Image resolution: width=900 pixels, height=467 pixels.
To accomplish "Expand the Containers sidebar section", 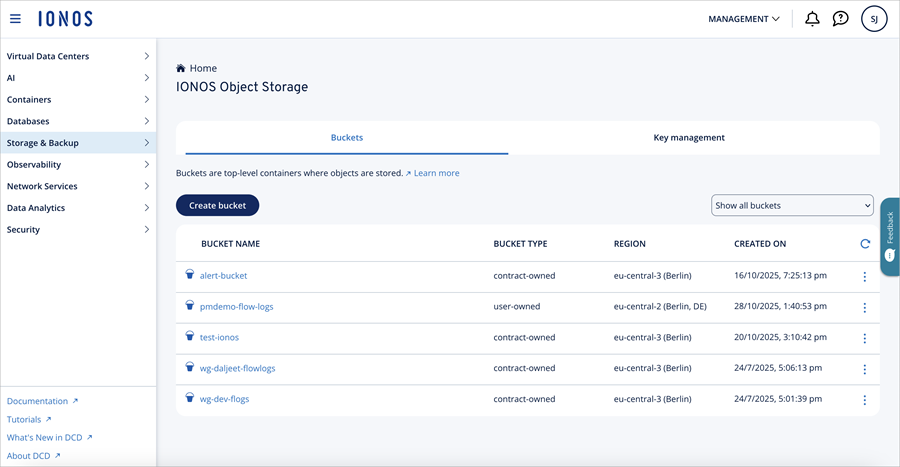I will point(78,99).
